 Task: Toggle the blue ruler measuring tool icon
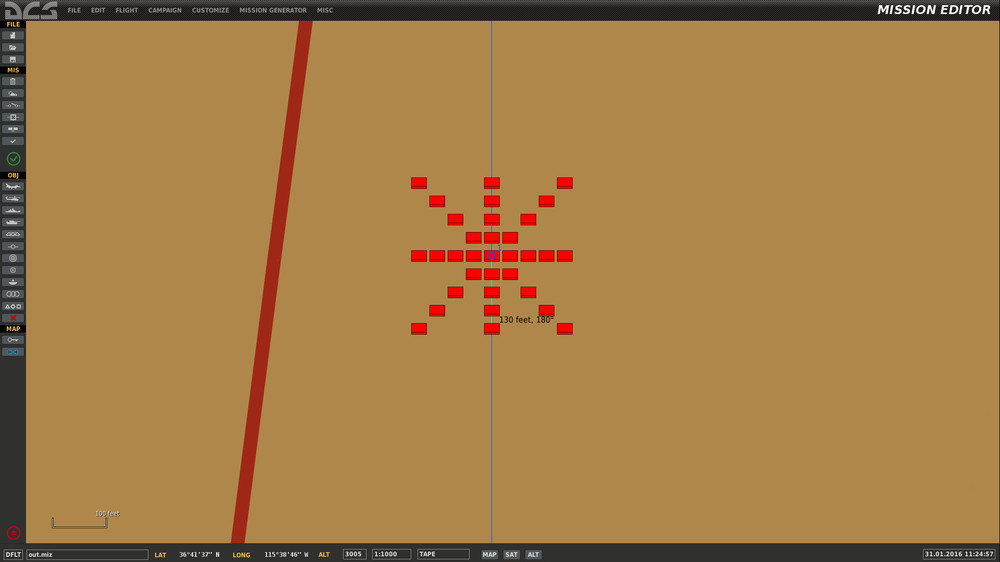pyautogui.click(x=13, y=352)
